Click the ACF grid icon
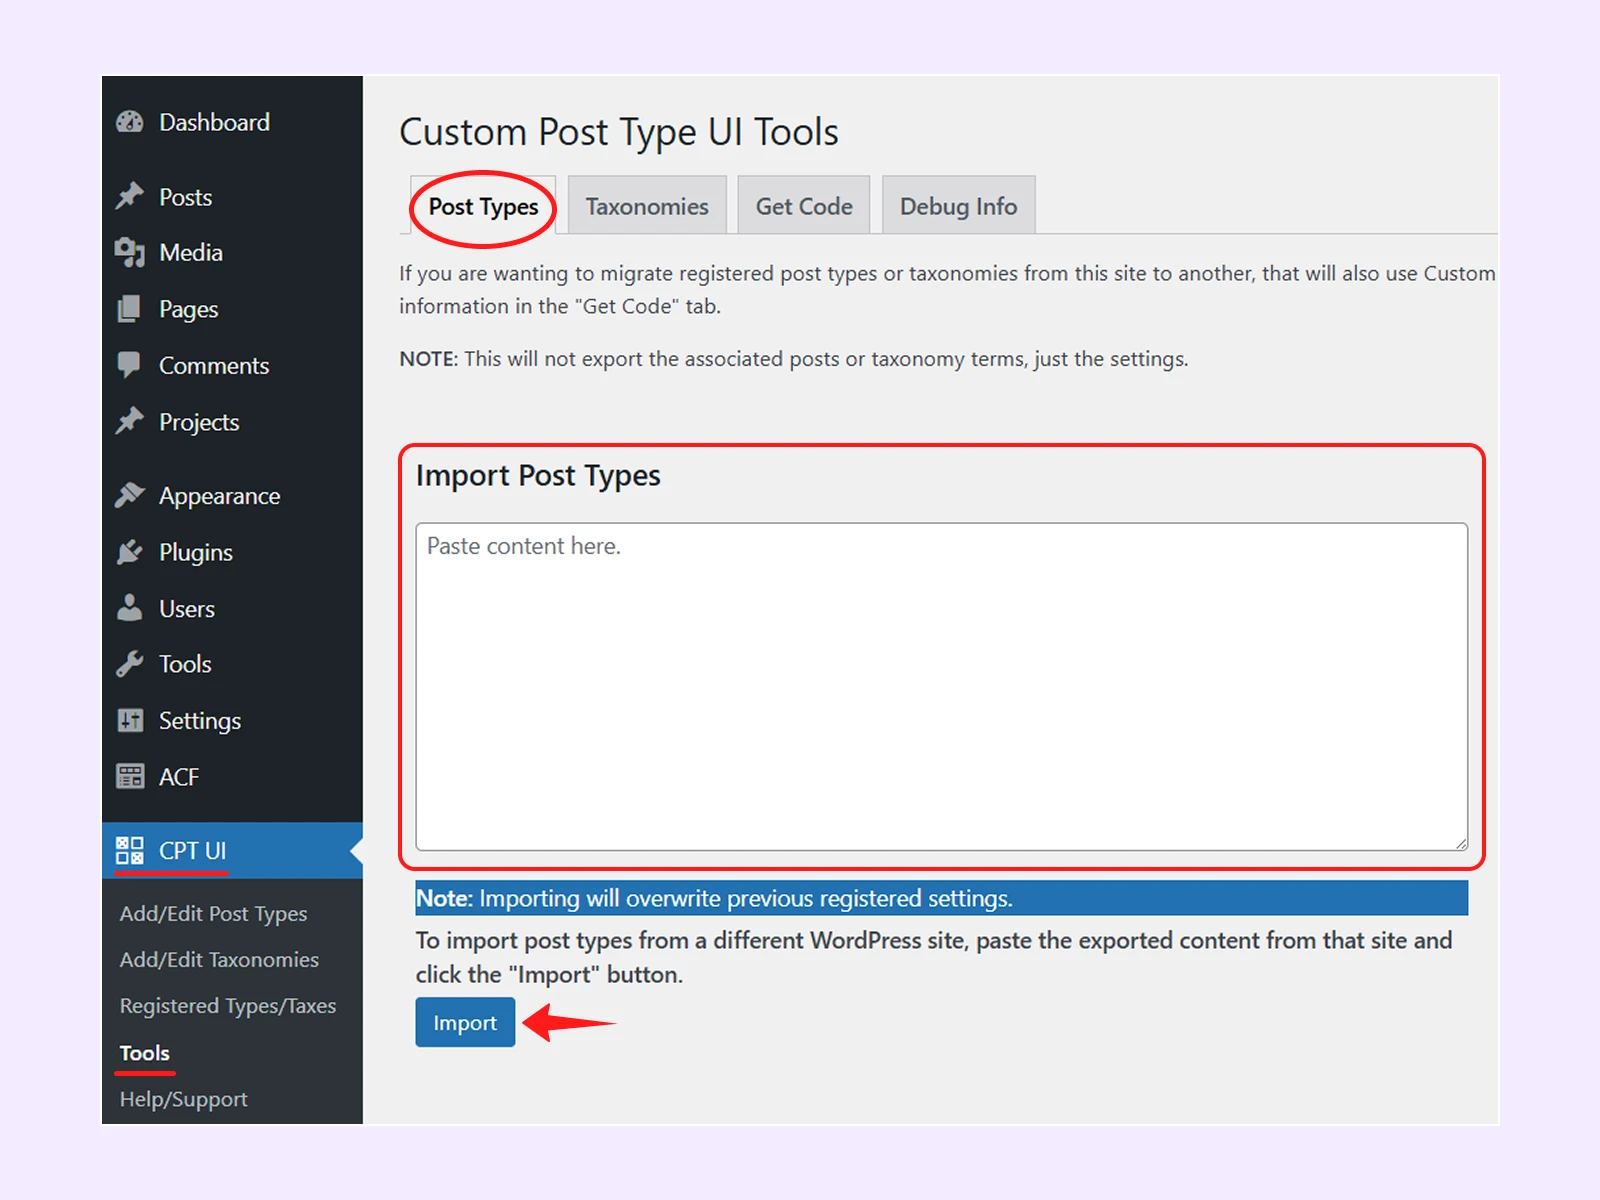 tap(130, 776)
